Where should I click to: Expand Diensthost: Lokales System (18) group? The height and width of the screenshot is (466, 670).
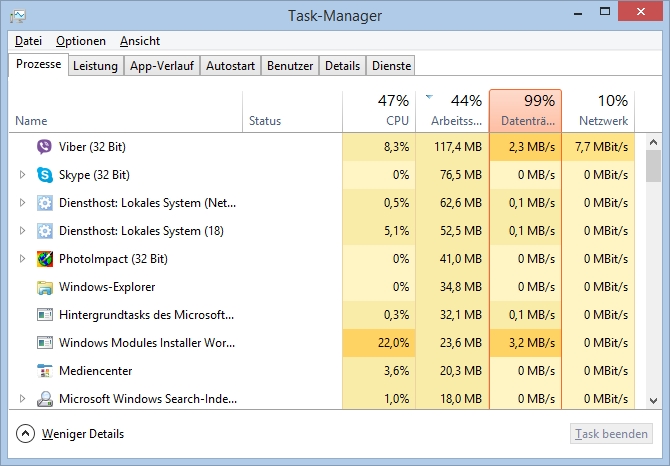pos(22,231)
